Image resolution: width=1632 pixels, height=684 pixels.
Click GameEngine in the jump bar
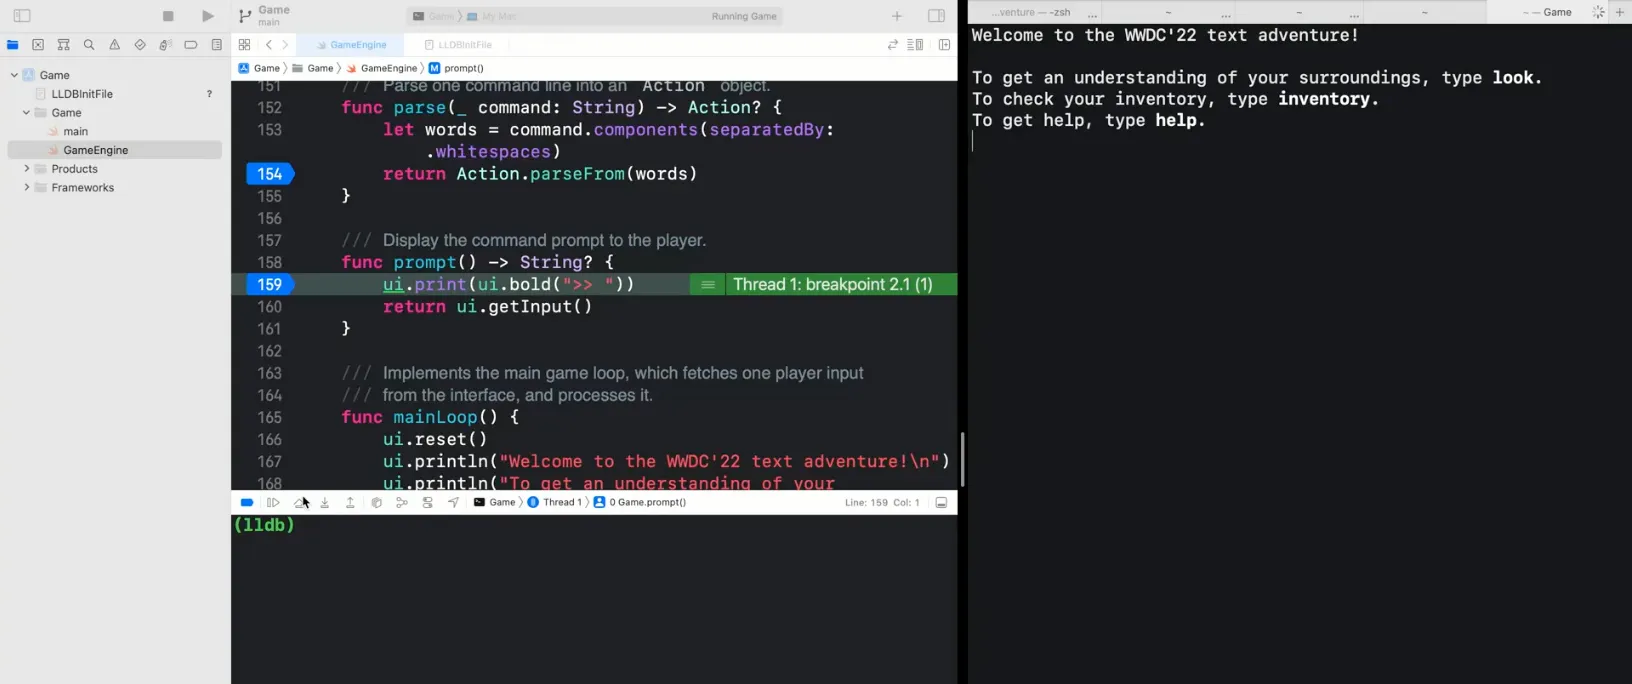coord(382,68)
